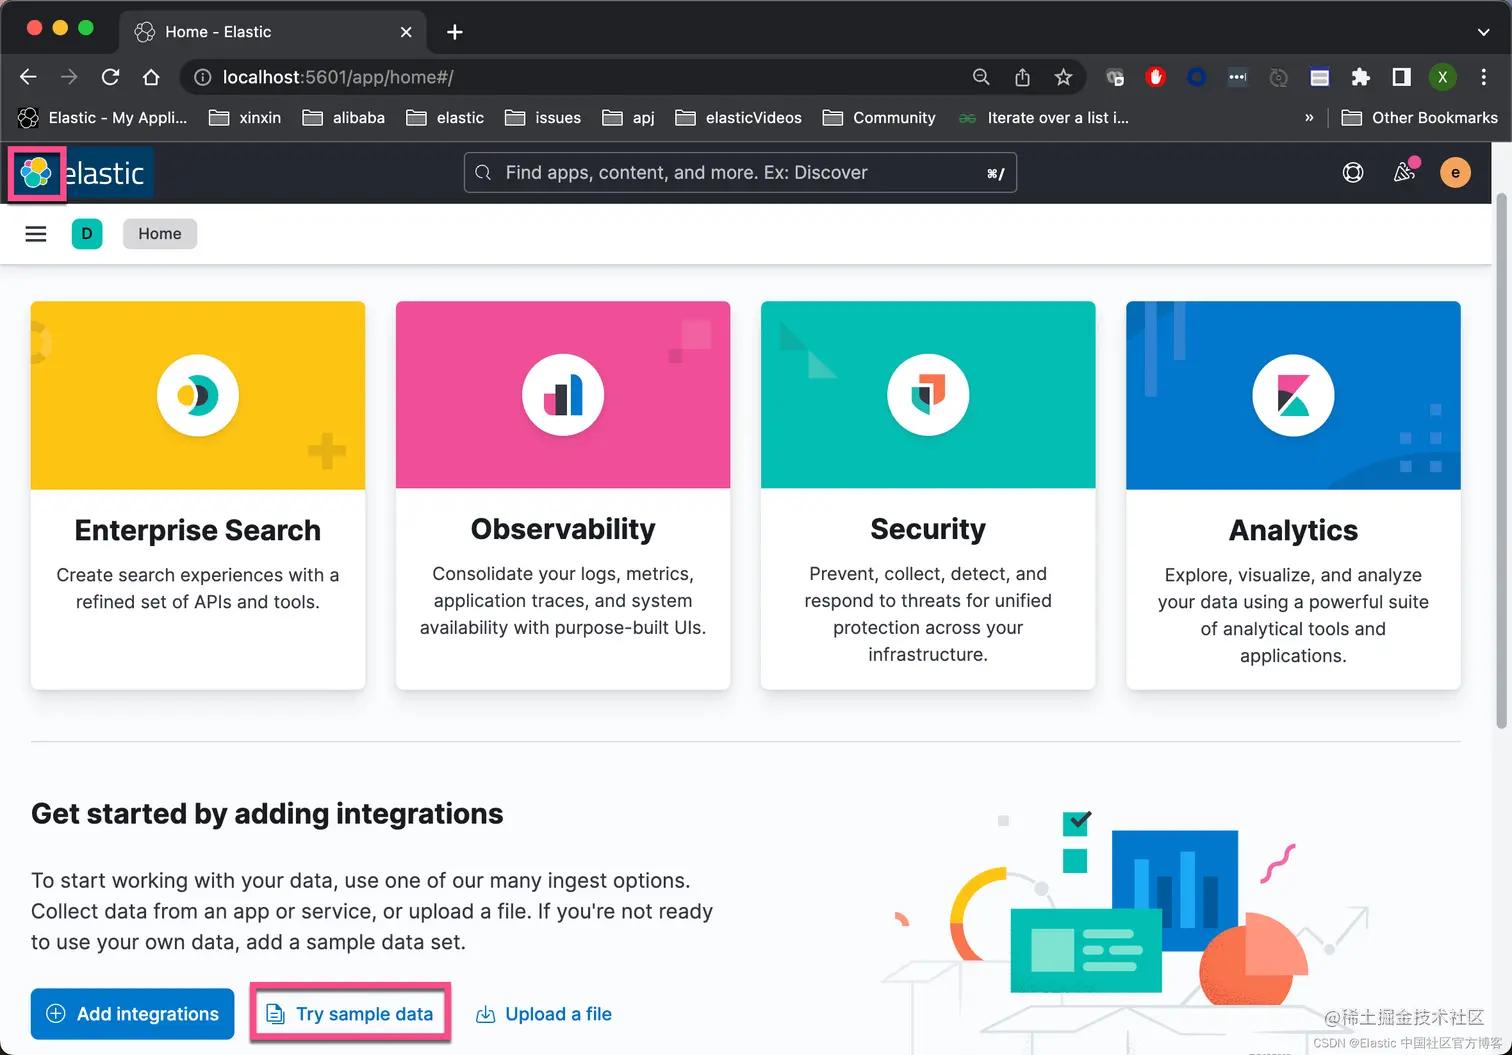Screen dimensions: 1512x1055
Task: Click the share page icon
Action: 1022,77
